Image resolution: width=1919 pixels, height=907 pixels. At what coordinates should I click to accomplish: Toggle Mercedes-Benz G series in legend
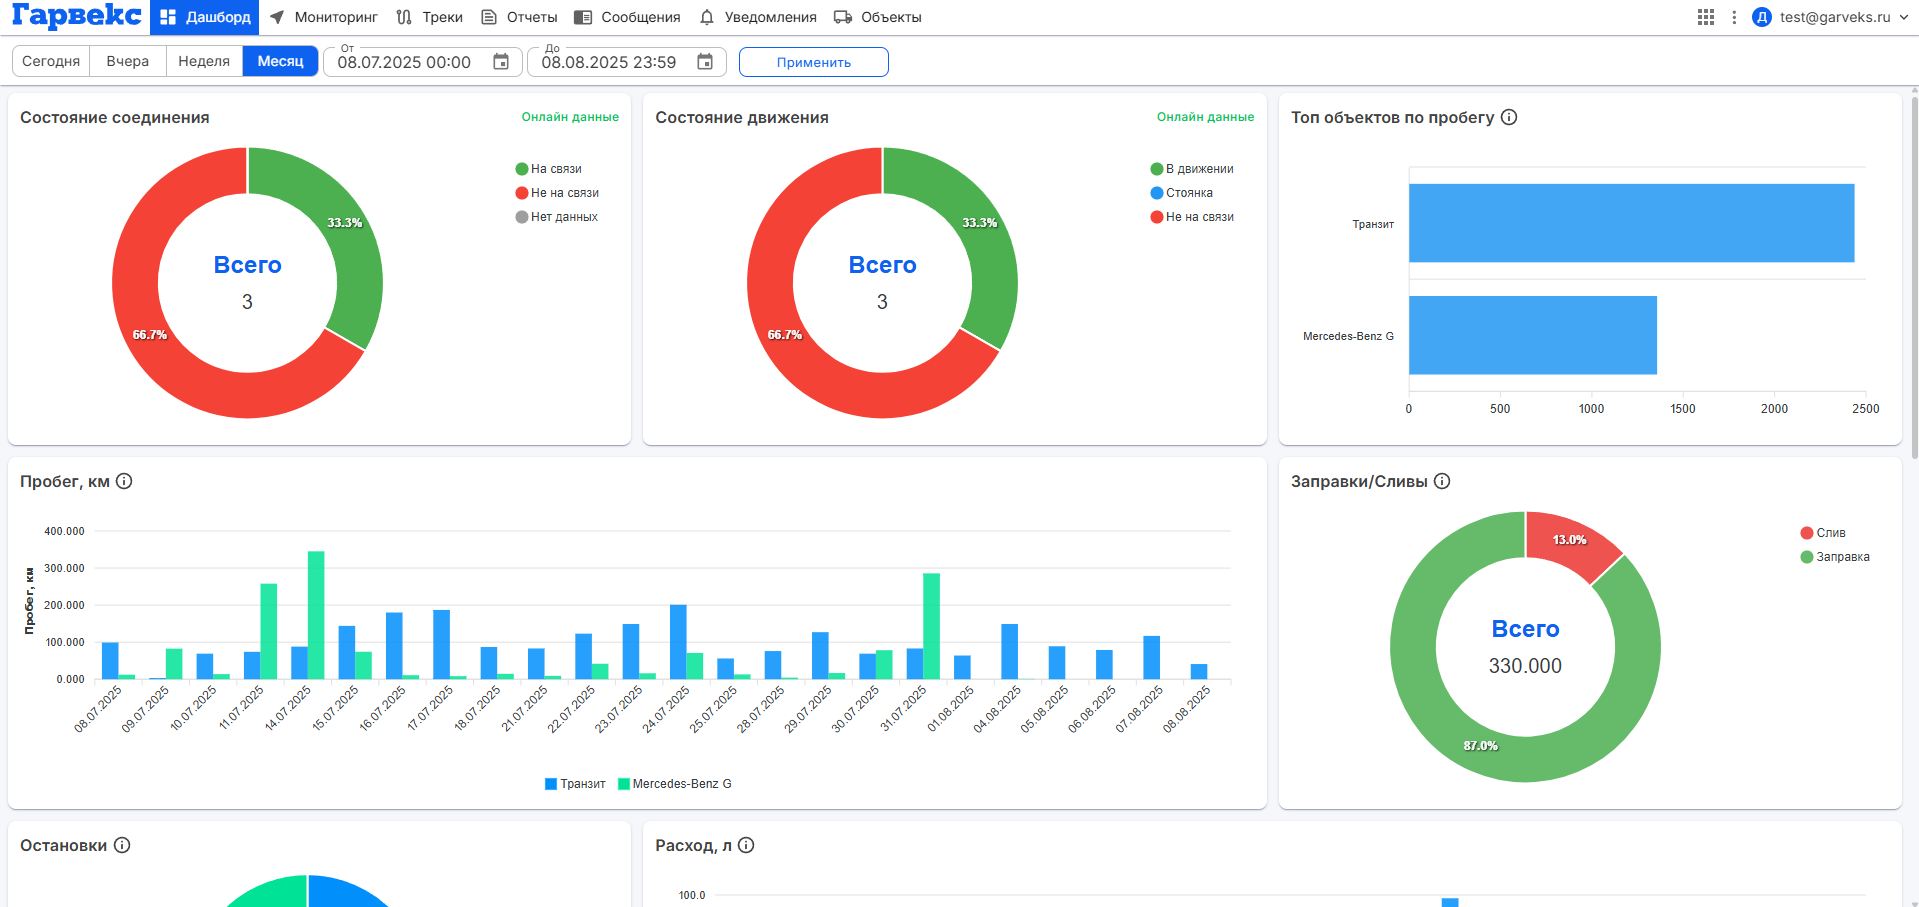coord(675,784)
